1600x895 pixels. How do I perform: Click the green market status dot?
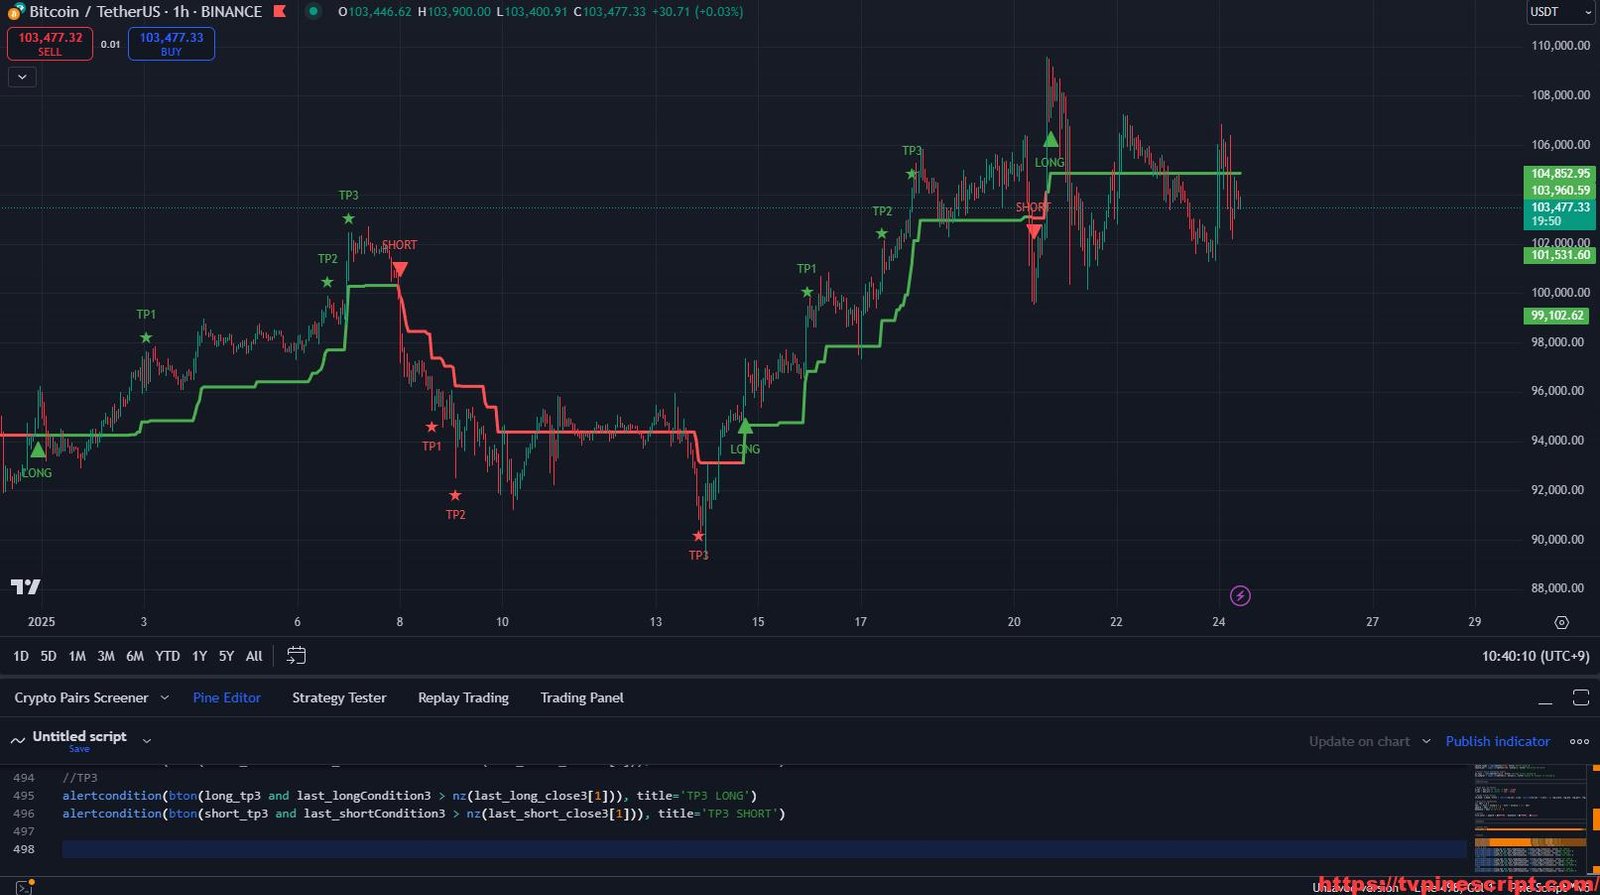[x=313, y=12]
